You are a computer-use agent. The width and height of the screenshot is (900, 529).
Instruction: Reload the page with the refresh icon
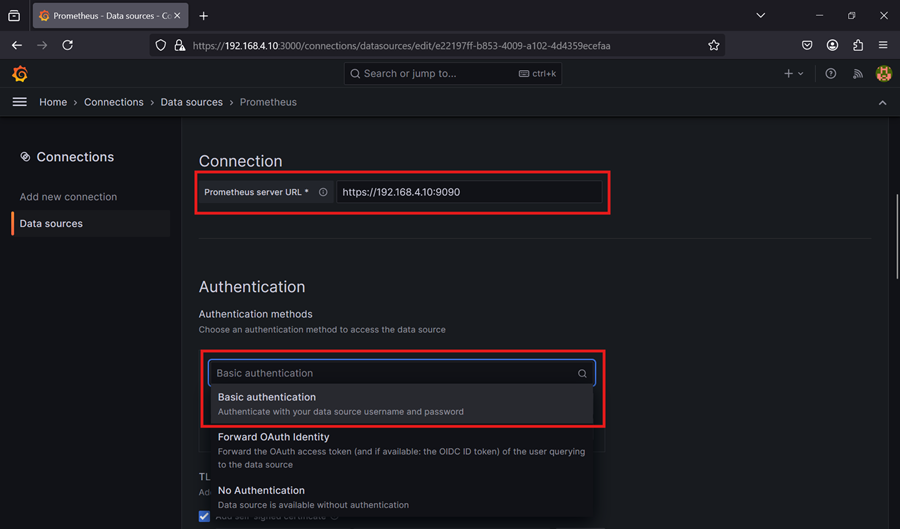click(68, 45)
